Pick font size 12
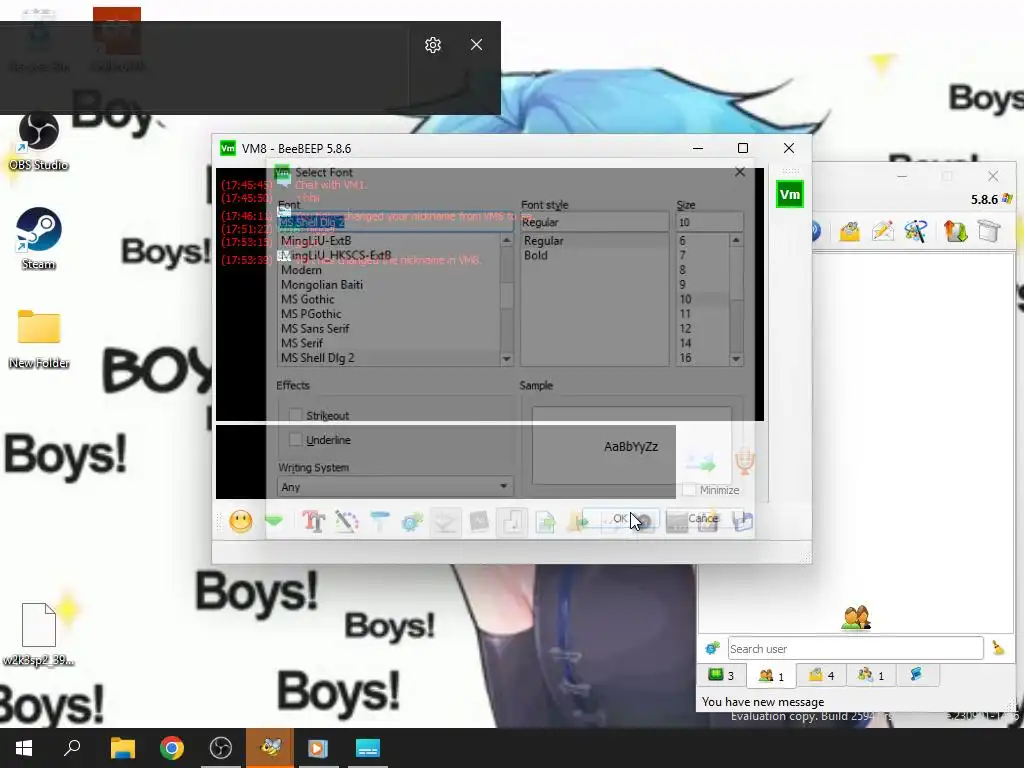The width and height of the screenshot is (1024, 768). tap(685, 328)
